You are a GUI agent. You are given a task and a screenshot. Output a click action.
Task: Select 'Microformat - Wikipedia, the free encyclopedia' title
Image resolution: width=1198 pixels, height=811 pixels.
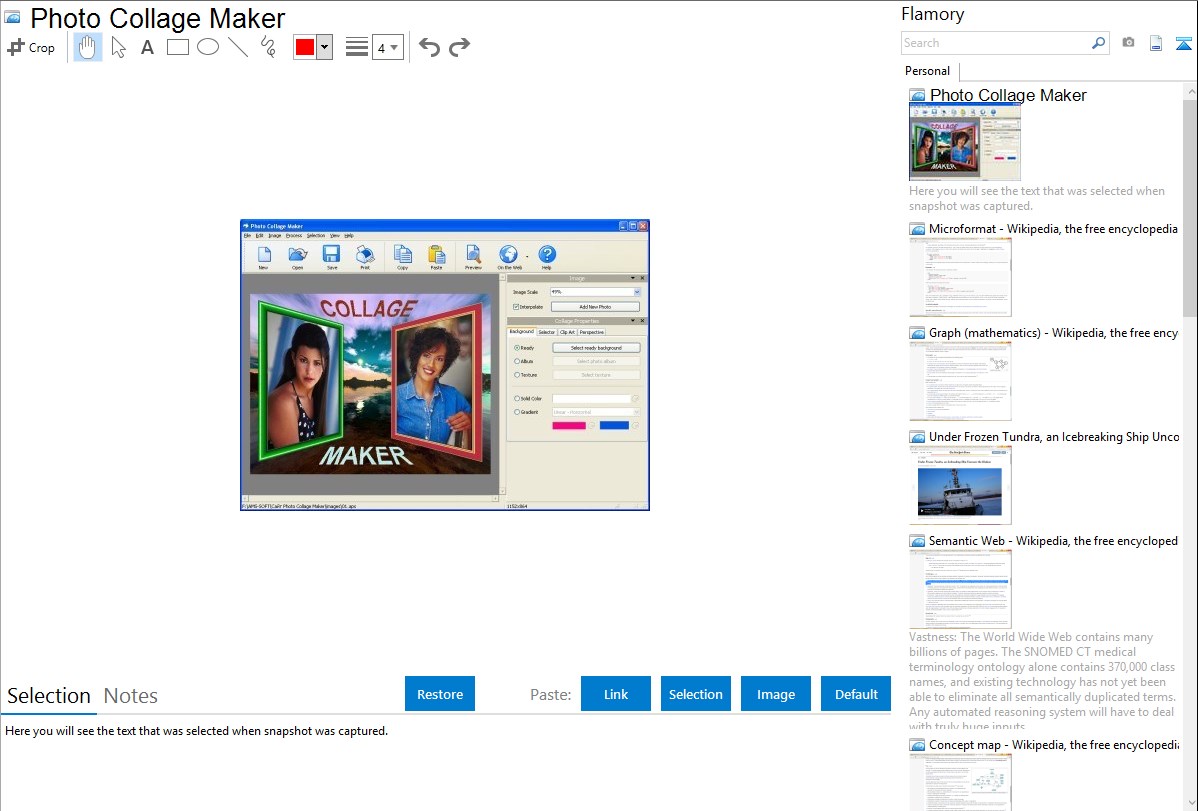[1053, 229]
